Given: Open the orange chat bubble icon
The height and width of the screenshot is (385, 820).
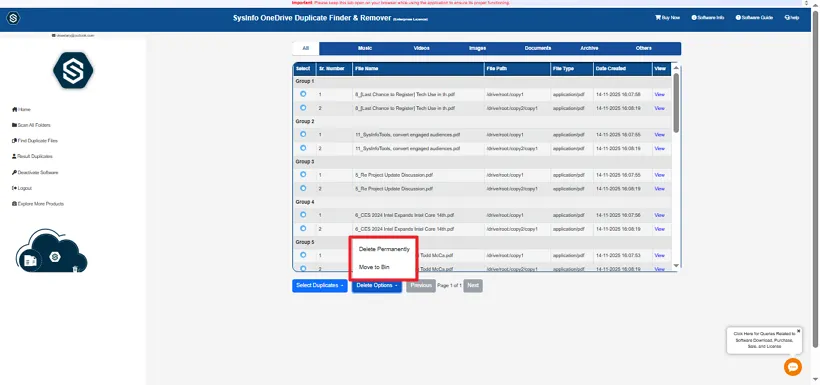Looking at the screenshot, I should click(793, 367).
